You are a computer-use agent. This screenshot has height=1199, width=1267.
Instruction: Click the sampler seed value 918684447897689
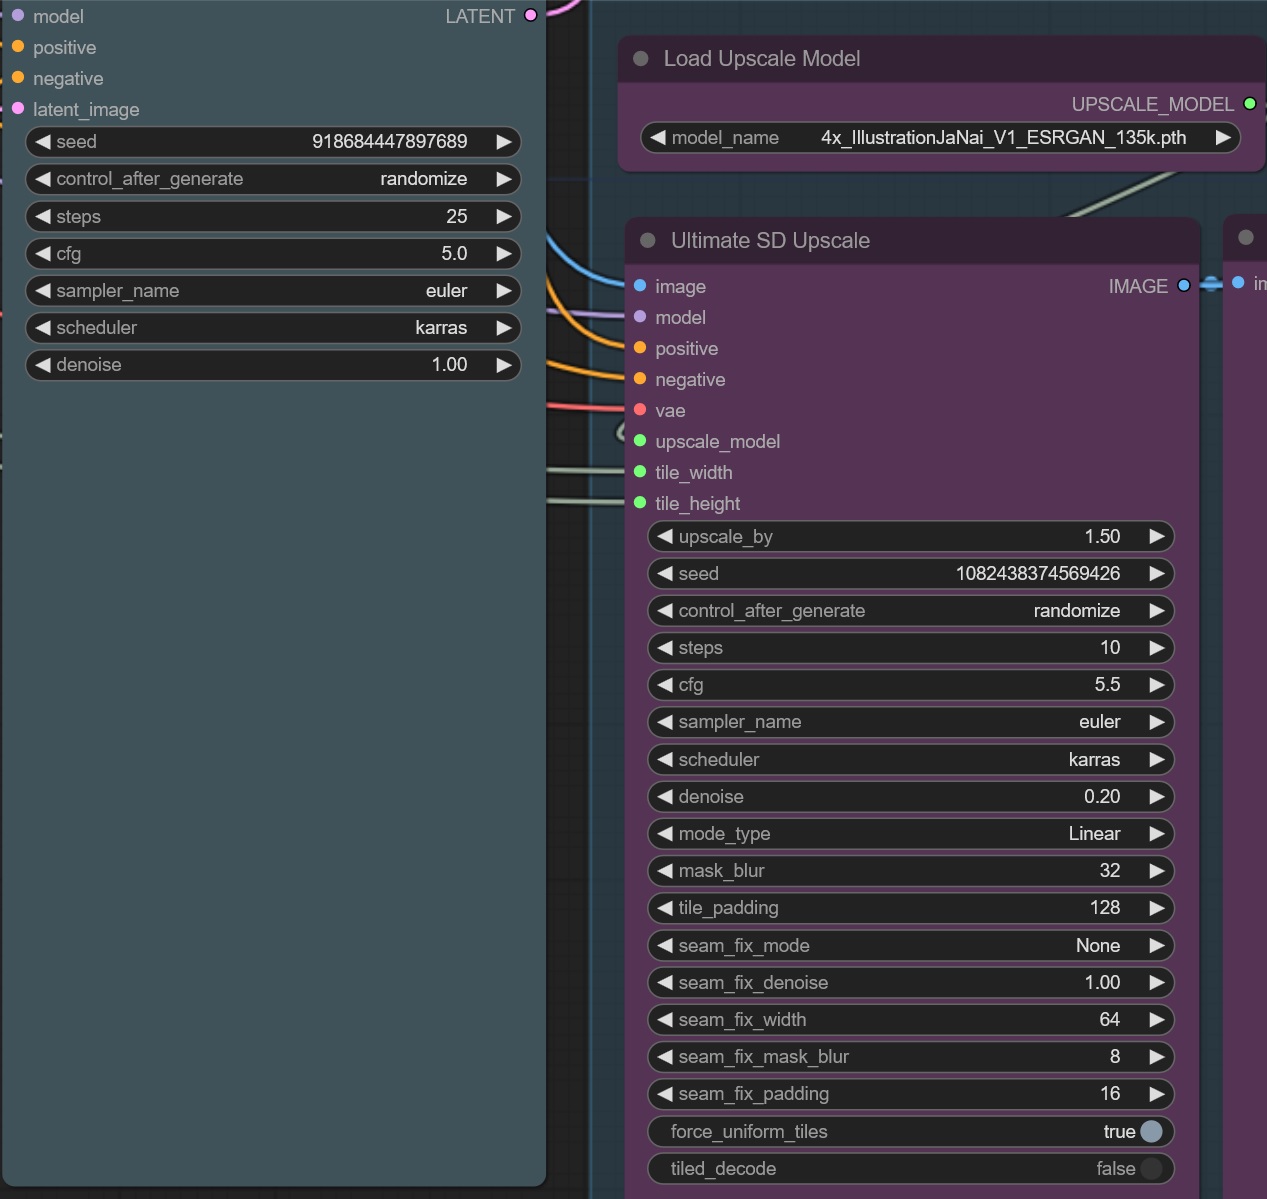pos(390,142)
